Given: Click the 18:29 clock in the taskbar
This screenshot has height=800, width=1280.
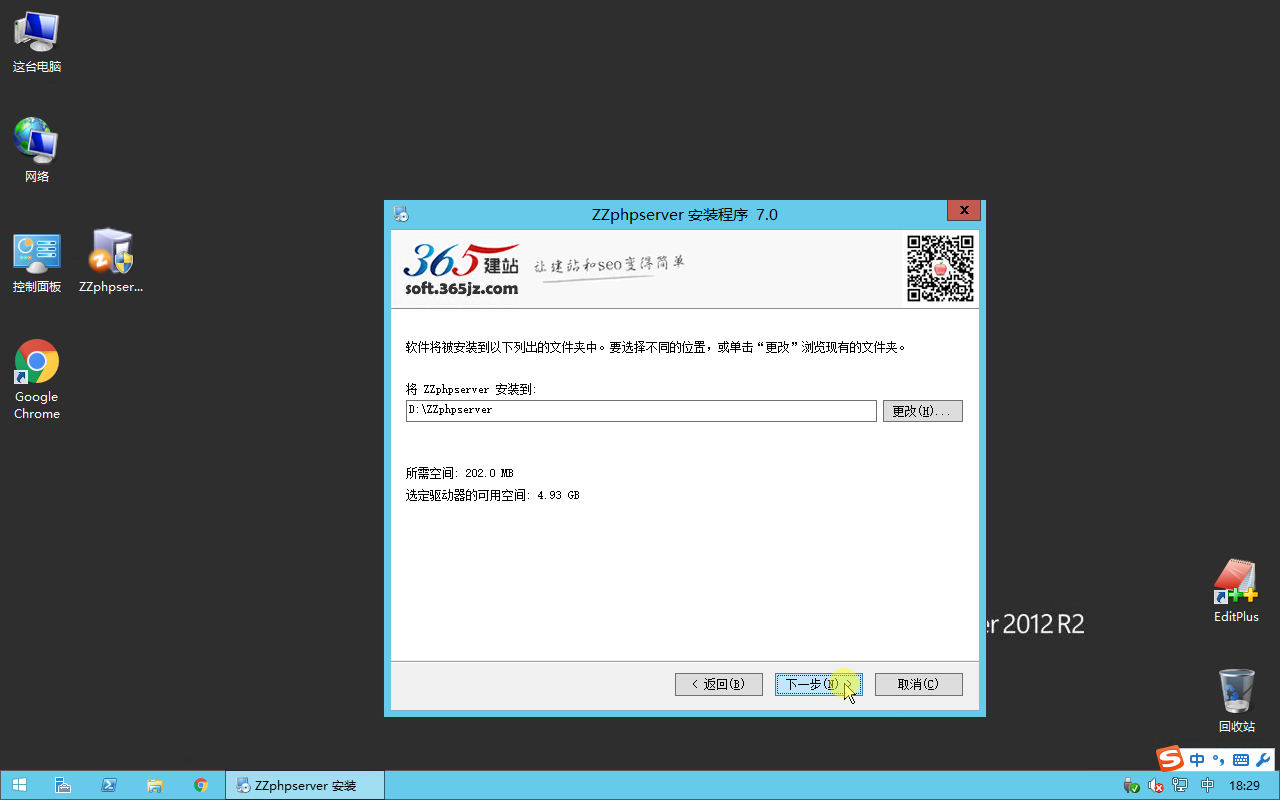Looking at the screenshot, I should pos(1244,786).
